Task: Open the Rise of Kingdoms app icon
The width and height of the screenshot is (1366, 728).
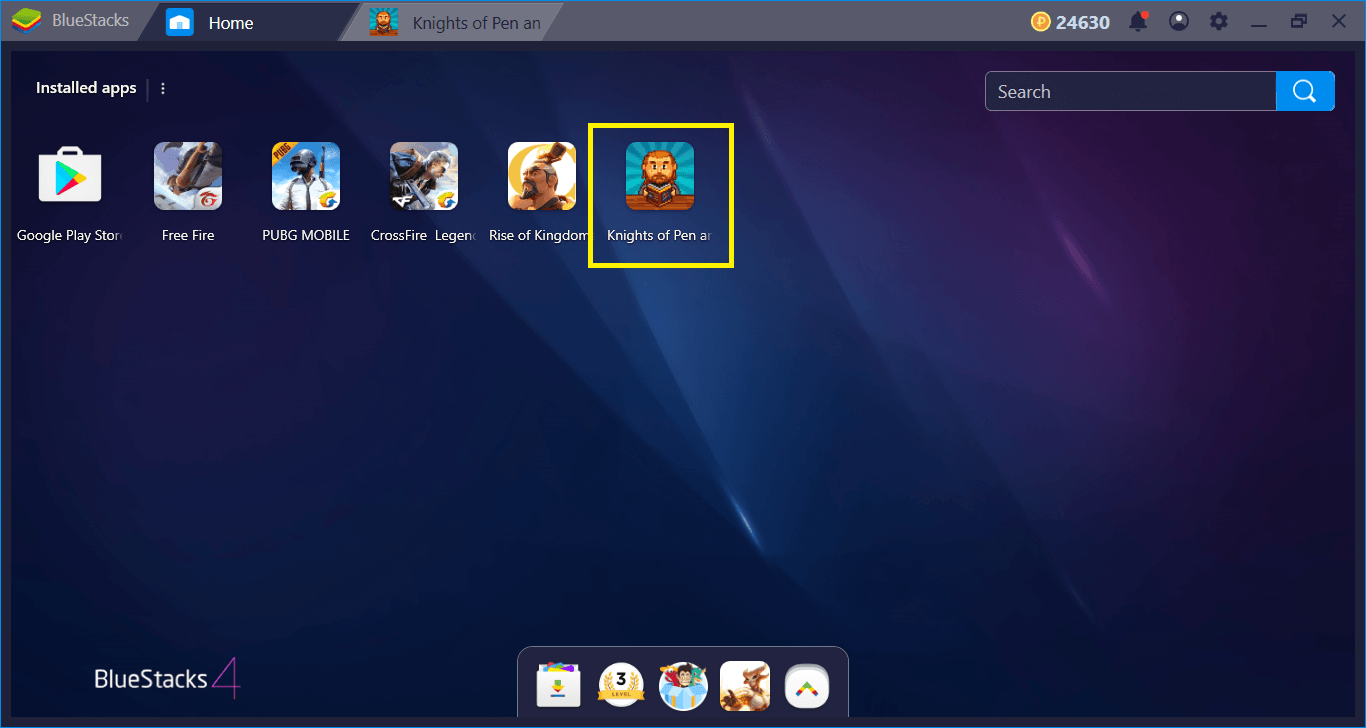Action: (x=542, y=177)
